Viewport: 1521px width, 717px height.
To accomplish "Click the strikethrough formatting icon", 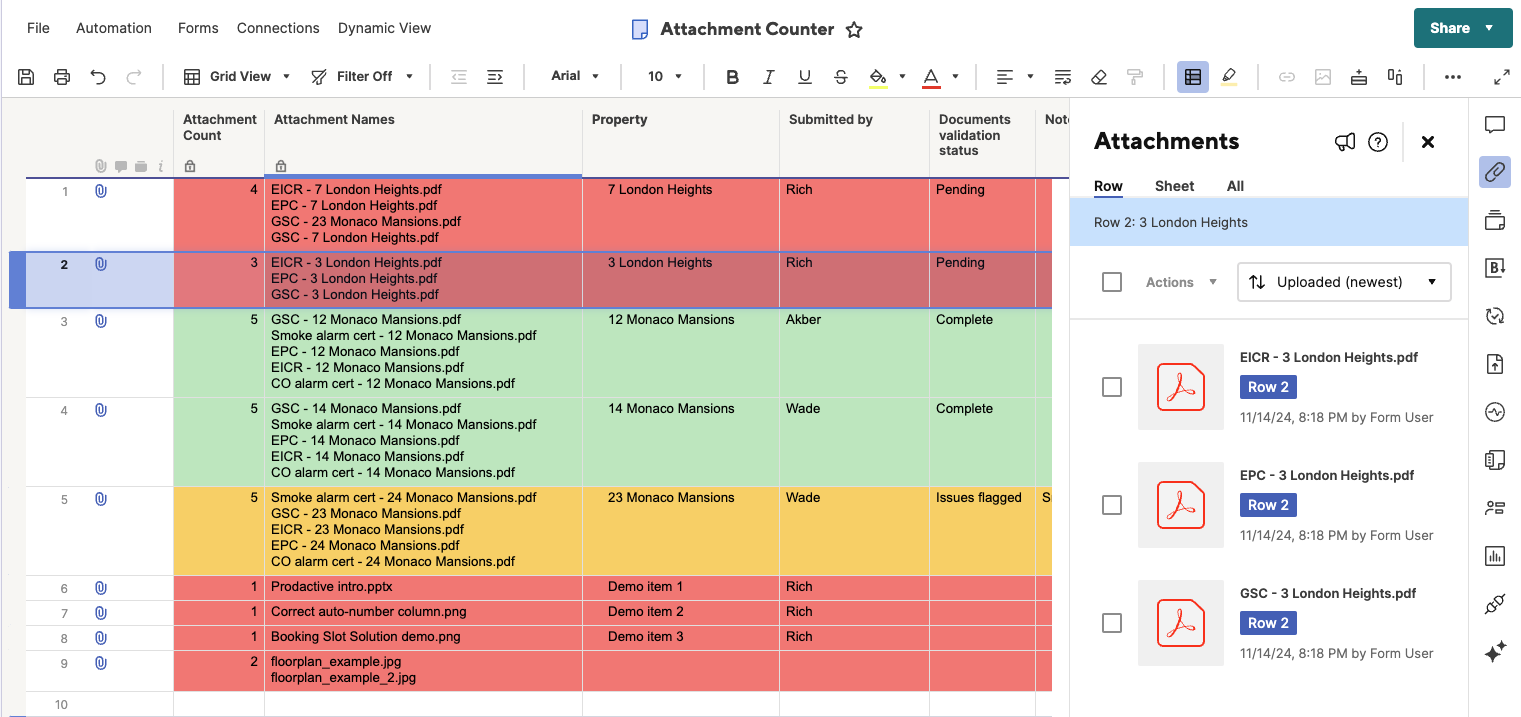I will pos(841,76).
